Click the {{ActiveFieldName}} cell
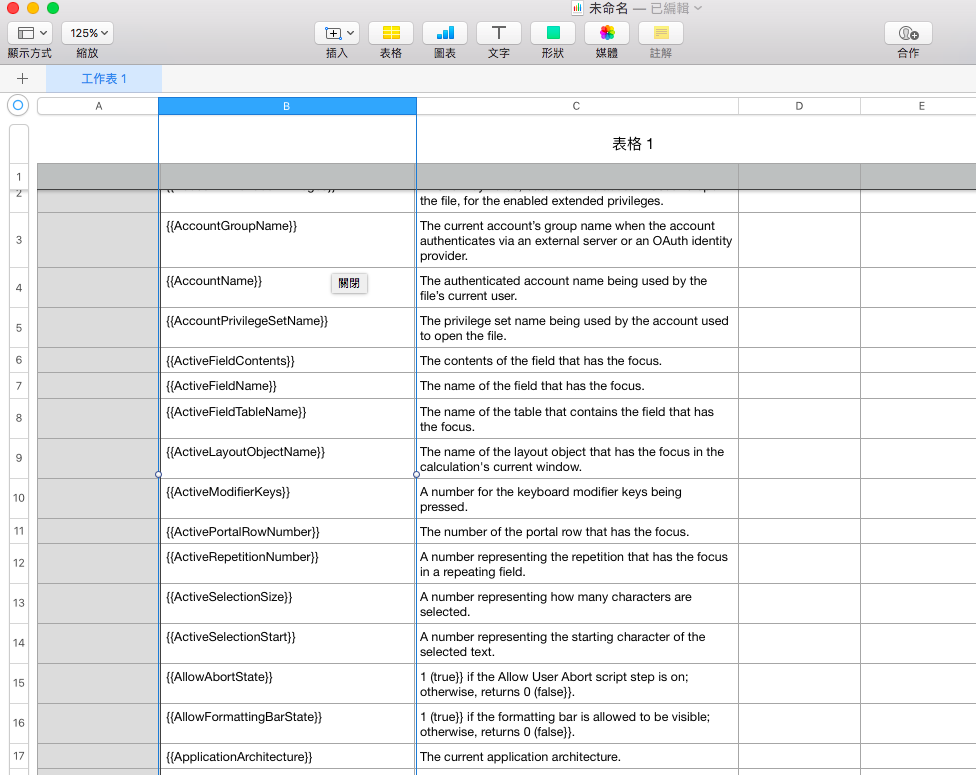 point(288,386)
